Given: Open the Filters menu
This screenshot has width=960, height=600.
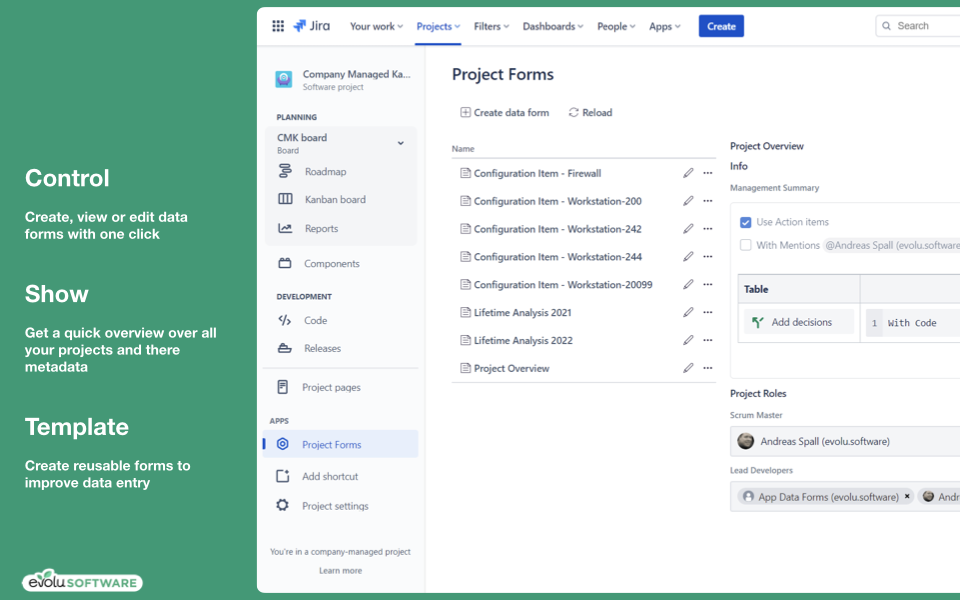Looking at the screenshot, I should point(490,27).
